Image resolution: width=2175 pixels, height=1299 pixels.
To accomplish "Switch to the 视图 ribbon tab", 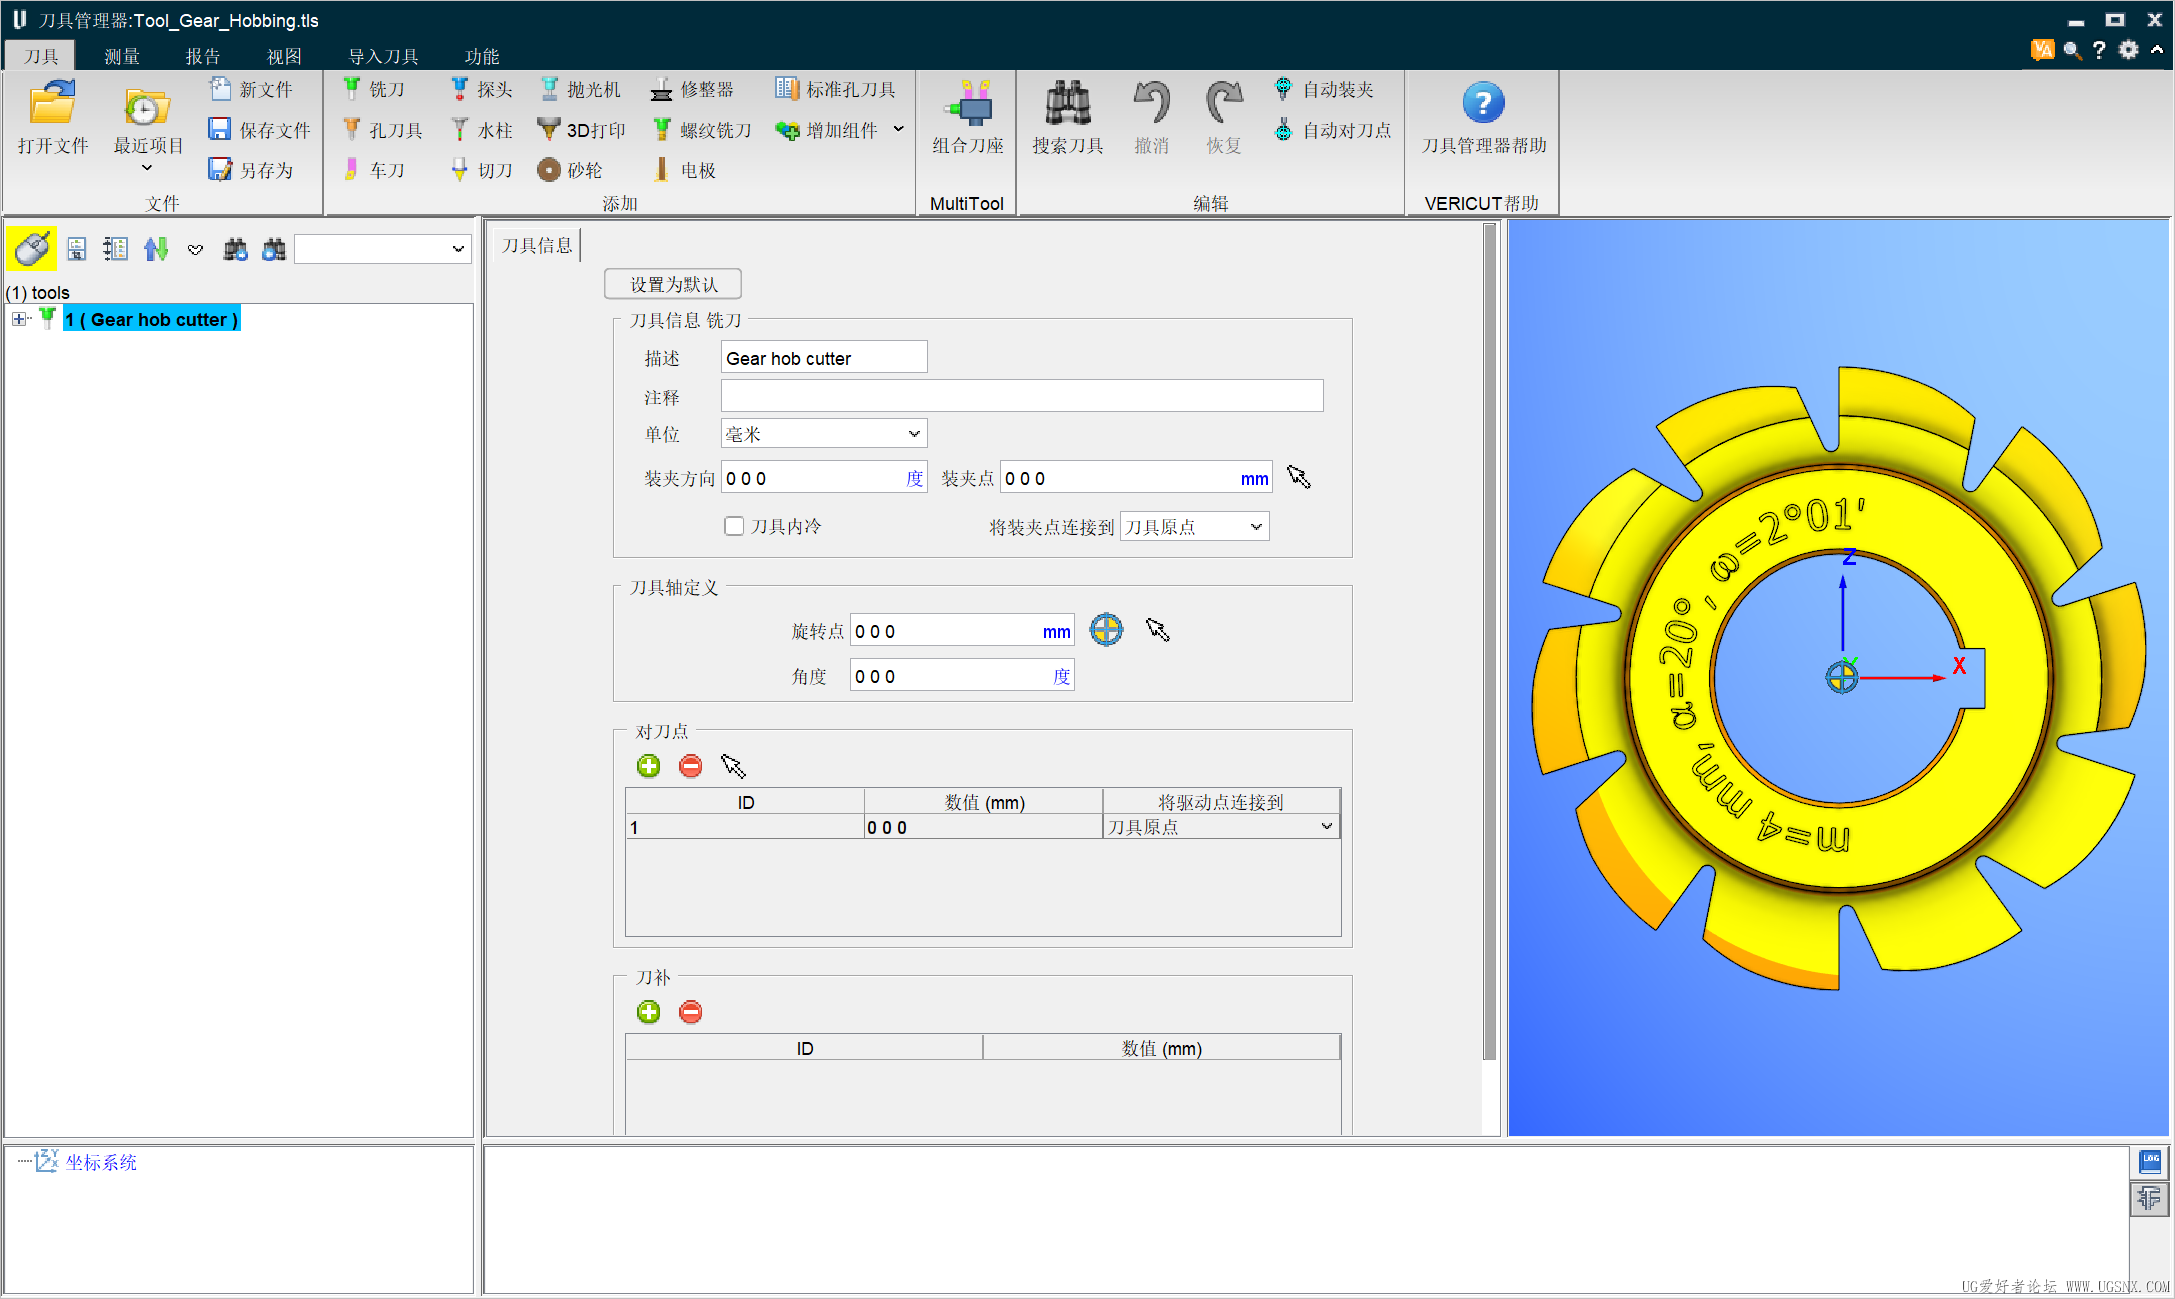I will point(284,56).
